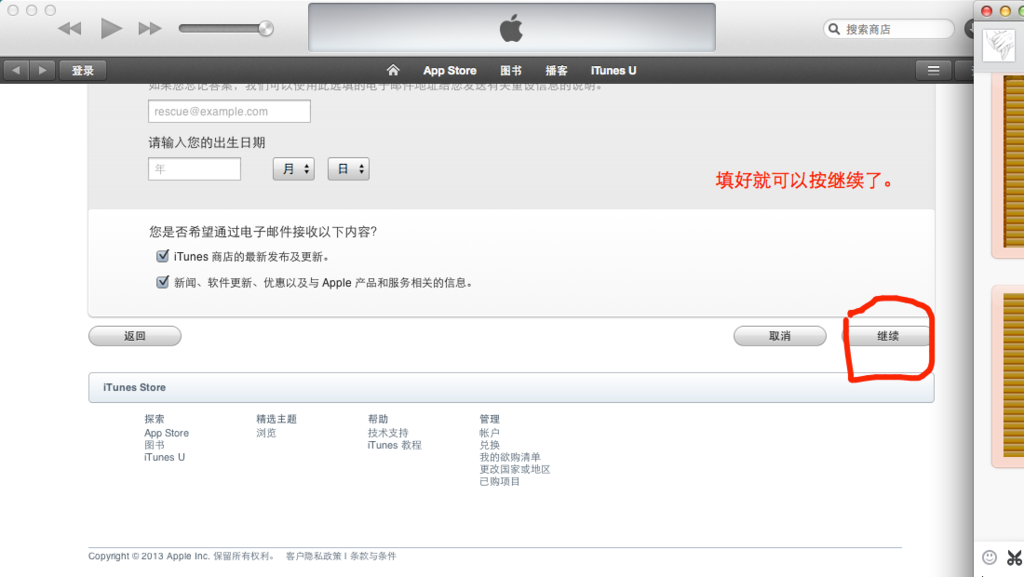Click the rewind playback button
Screen dimensions: 1024x577
[69, 29]
